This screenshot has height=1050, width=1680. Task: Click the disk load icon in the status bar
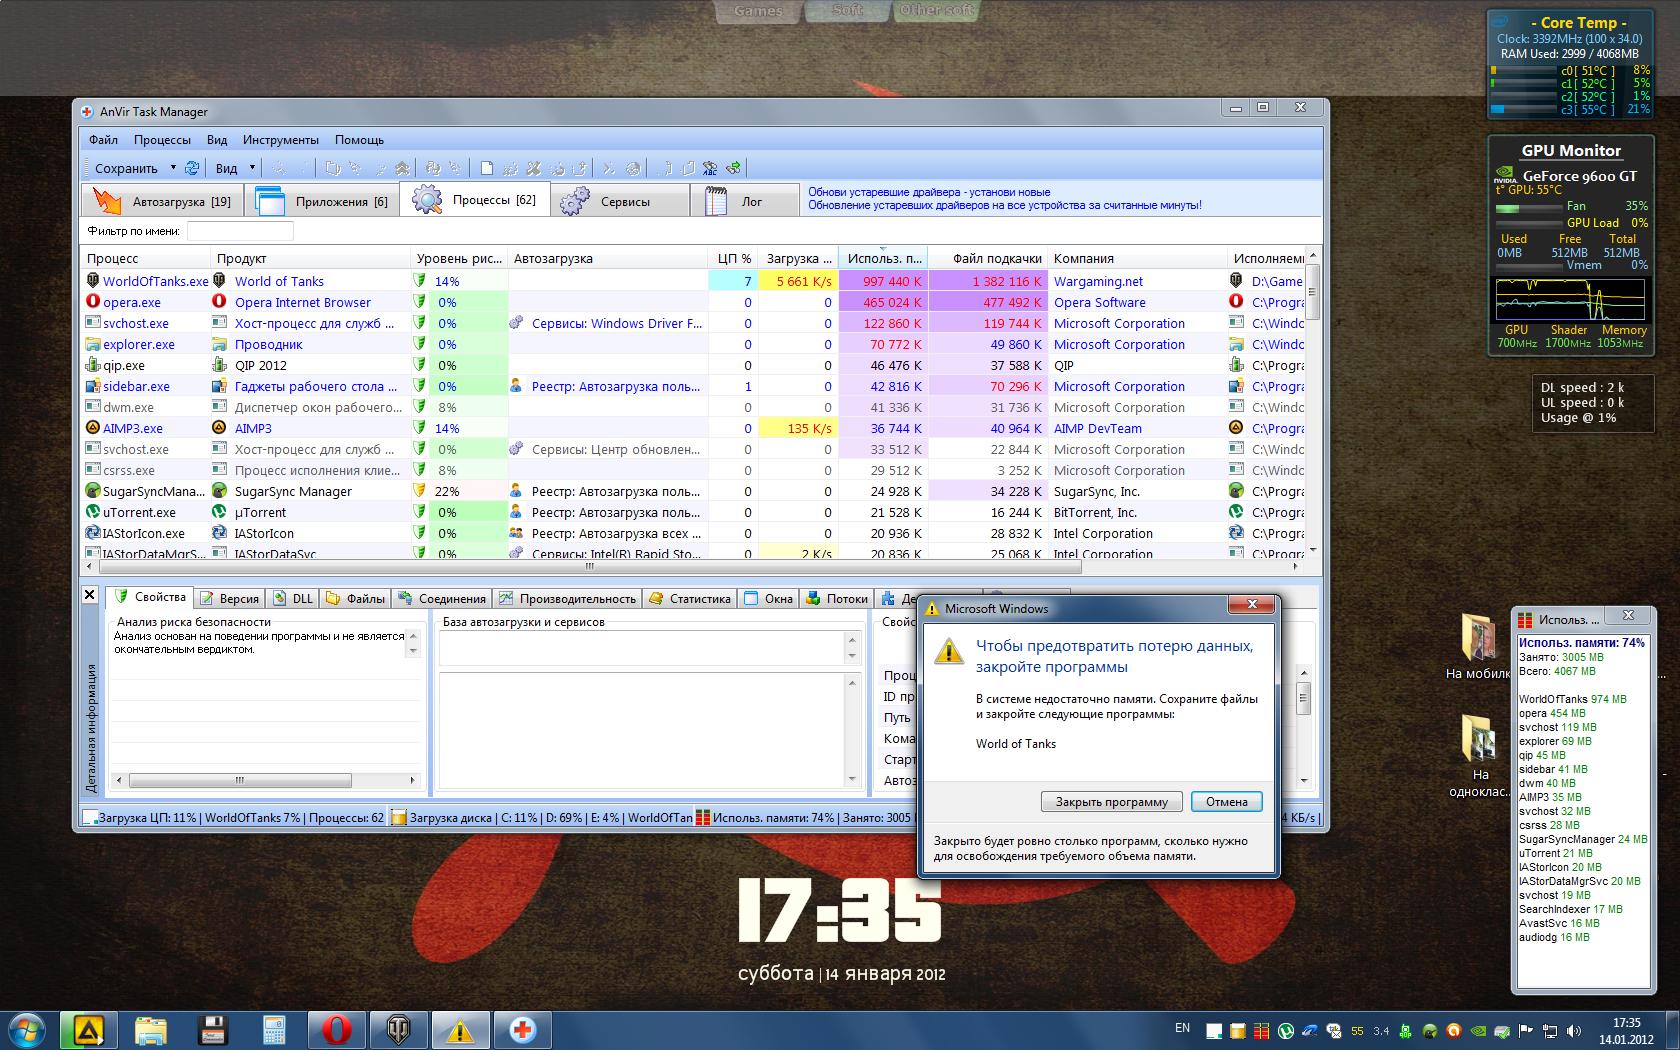[399, 818]
